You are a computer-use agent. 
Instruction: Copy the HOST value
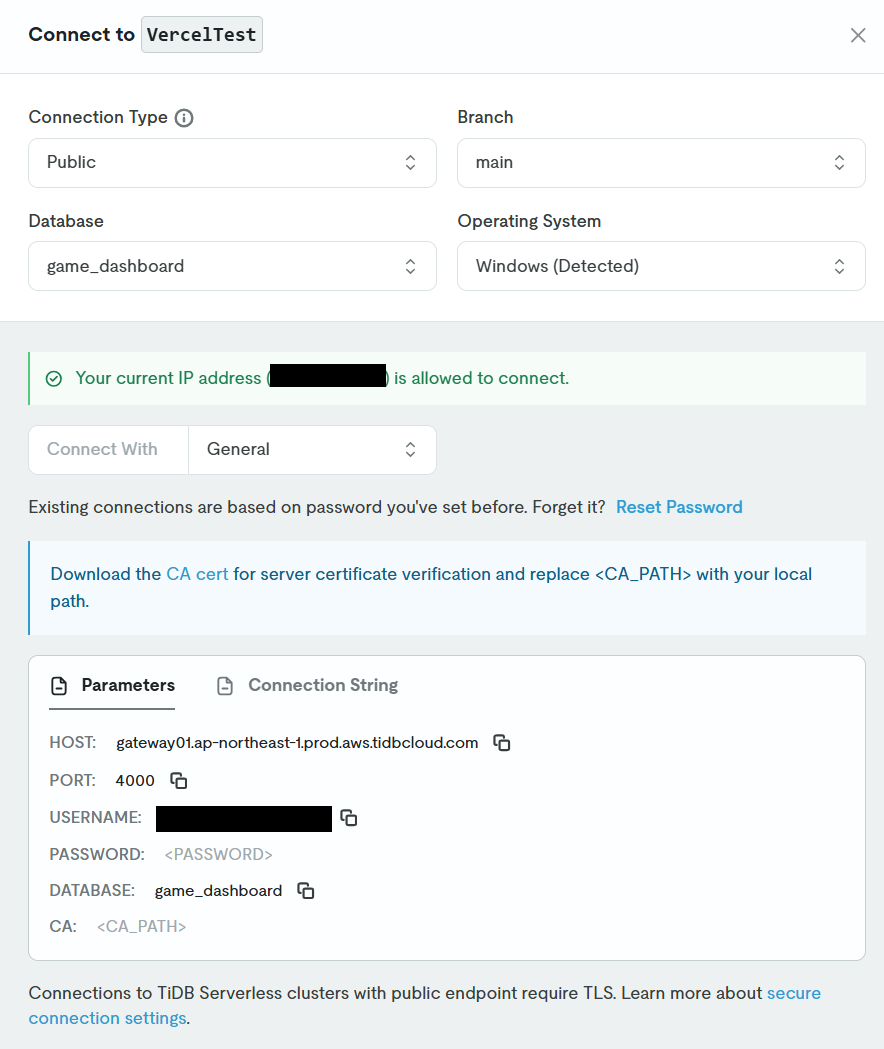coord(501,743)
